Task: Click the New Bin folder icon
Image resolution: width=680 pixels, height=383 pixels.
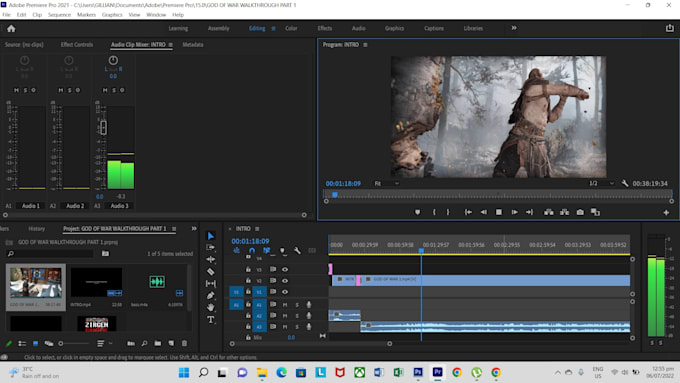Action: click(x=158, y=344)
